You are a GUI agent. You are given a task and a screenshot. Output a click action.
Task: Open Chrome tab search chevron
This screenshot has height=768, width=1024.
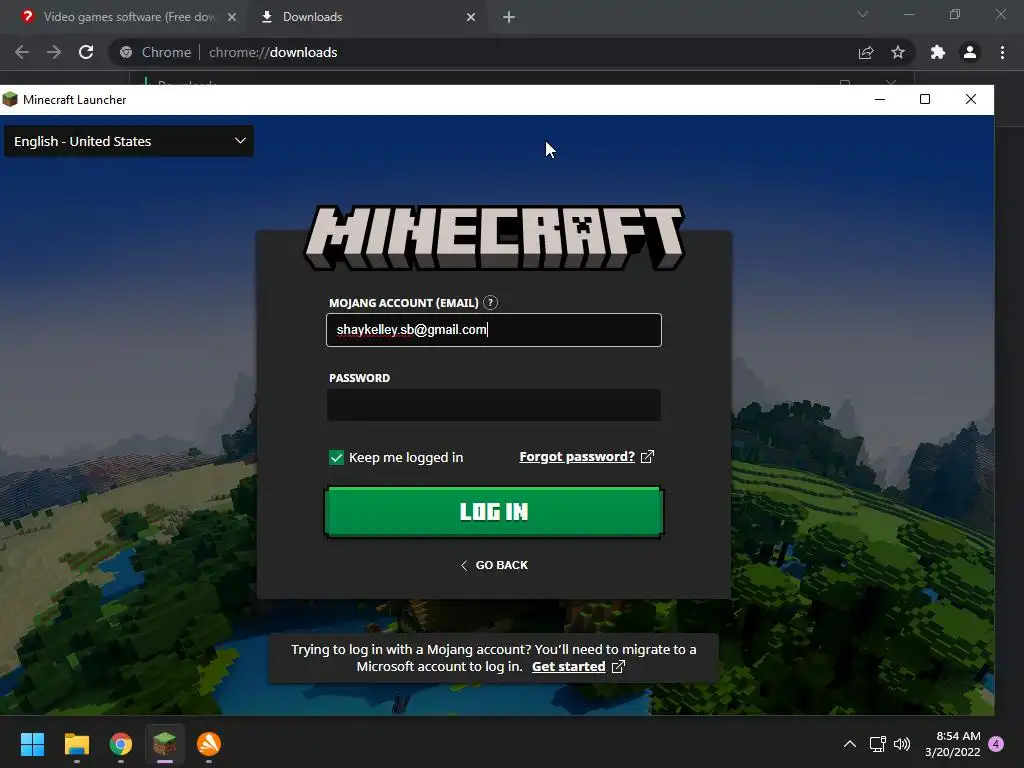coord(863,14)
